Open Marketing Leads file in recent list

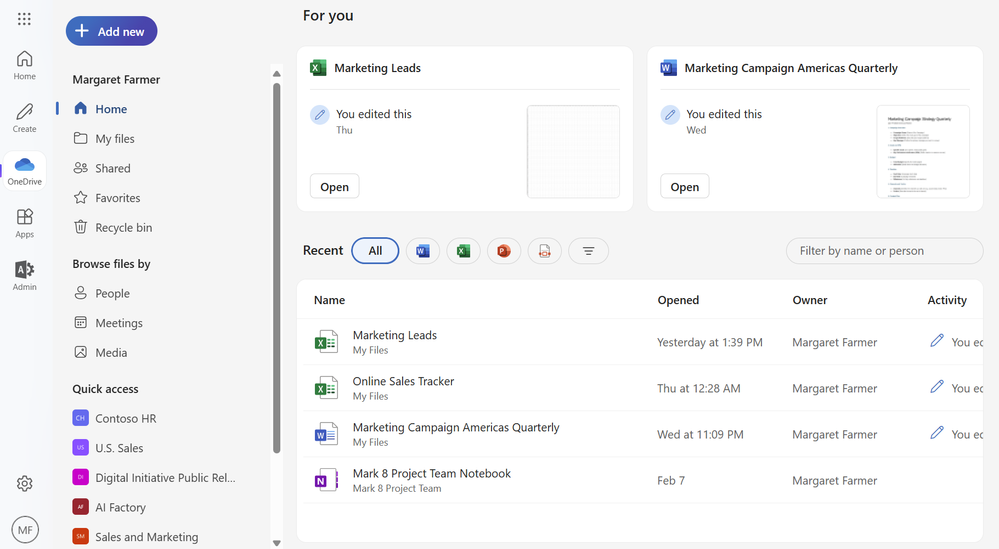(x=394, y=335)
